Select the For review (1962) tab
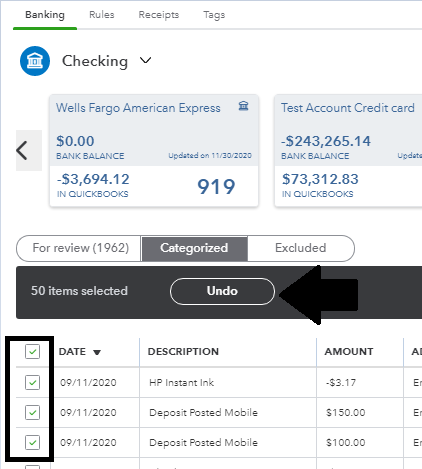 79,248
